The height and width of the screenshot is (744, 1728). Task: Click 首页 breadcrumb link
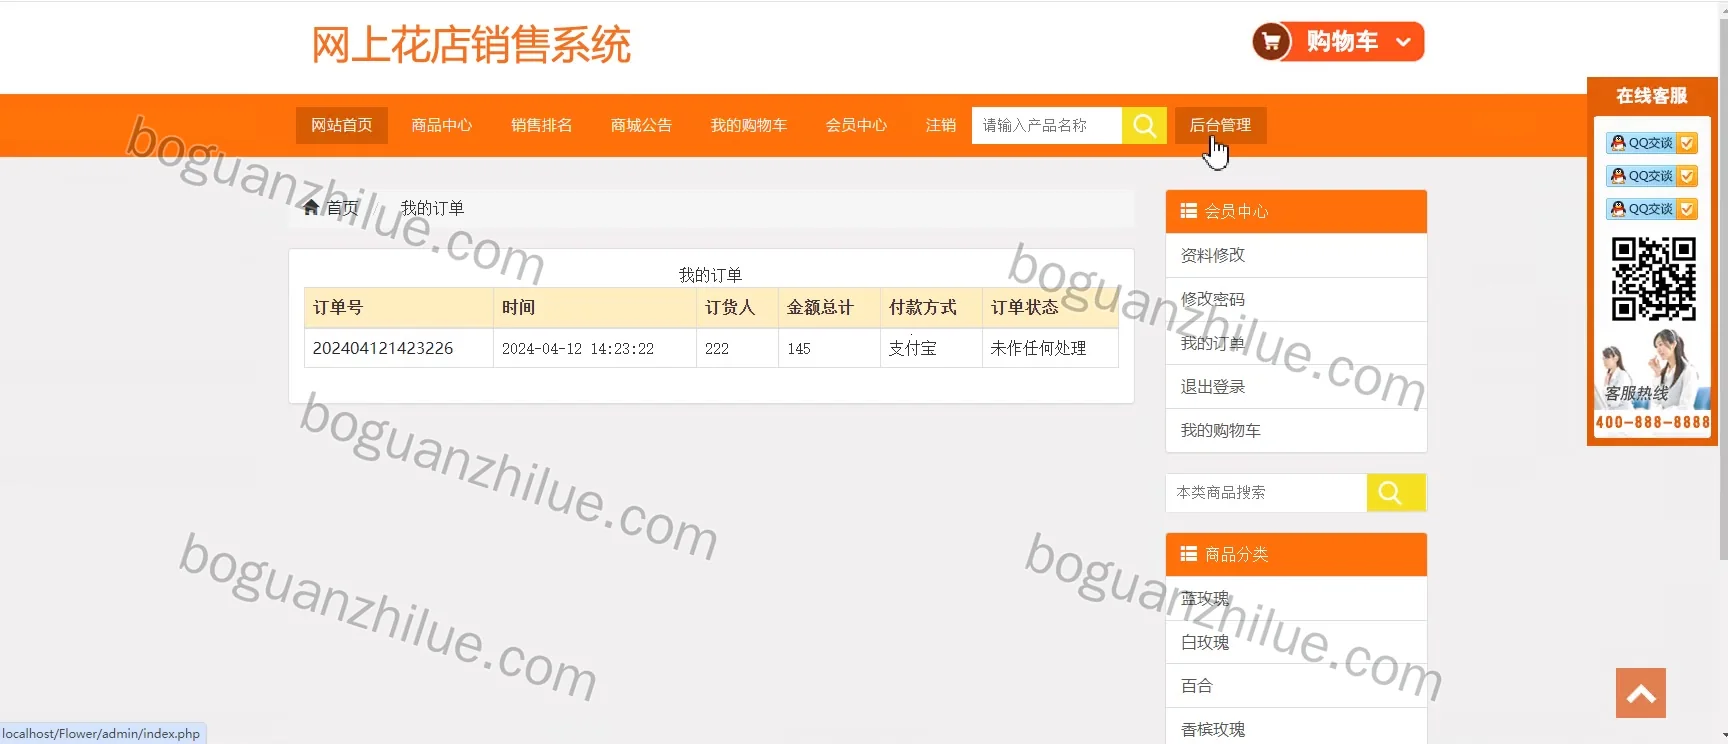pos(342,208)
